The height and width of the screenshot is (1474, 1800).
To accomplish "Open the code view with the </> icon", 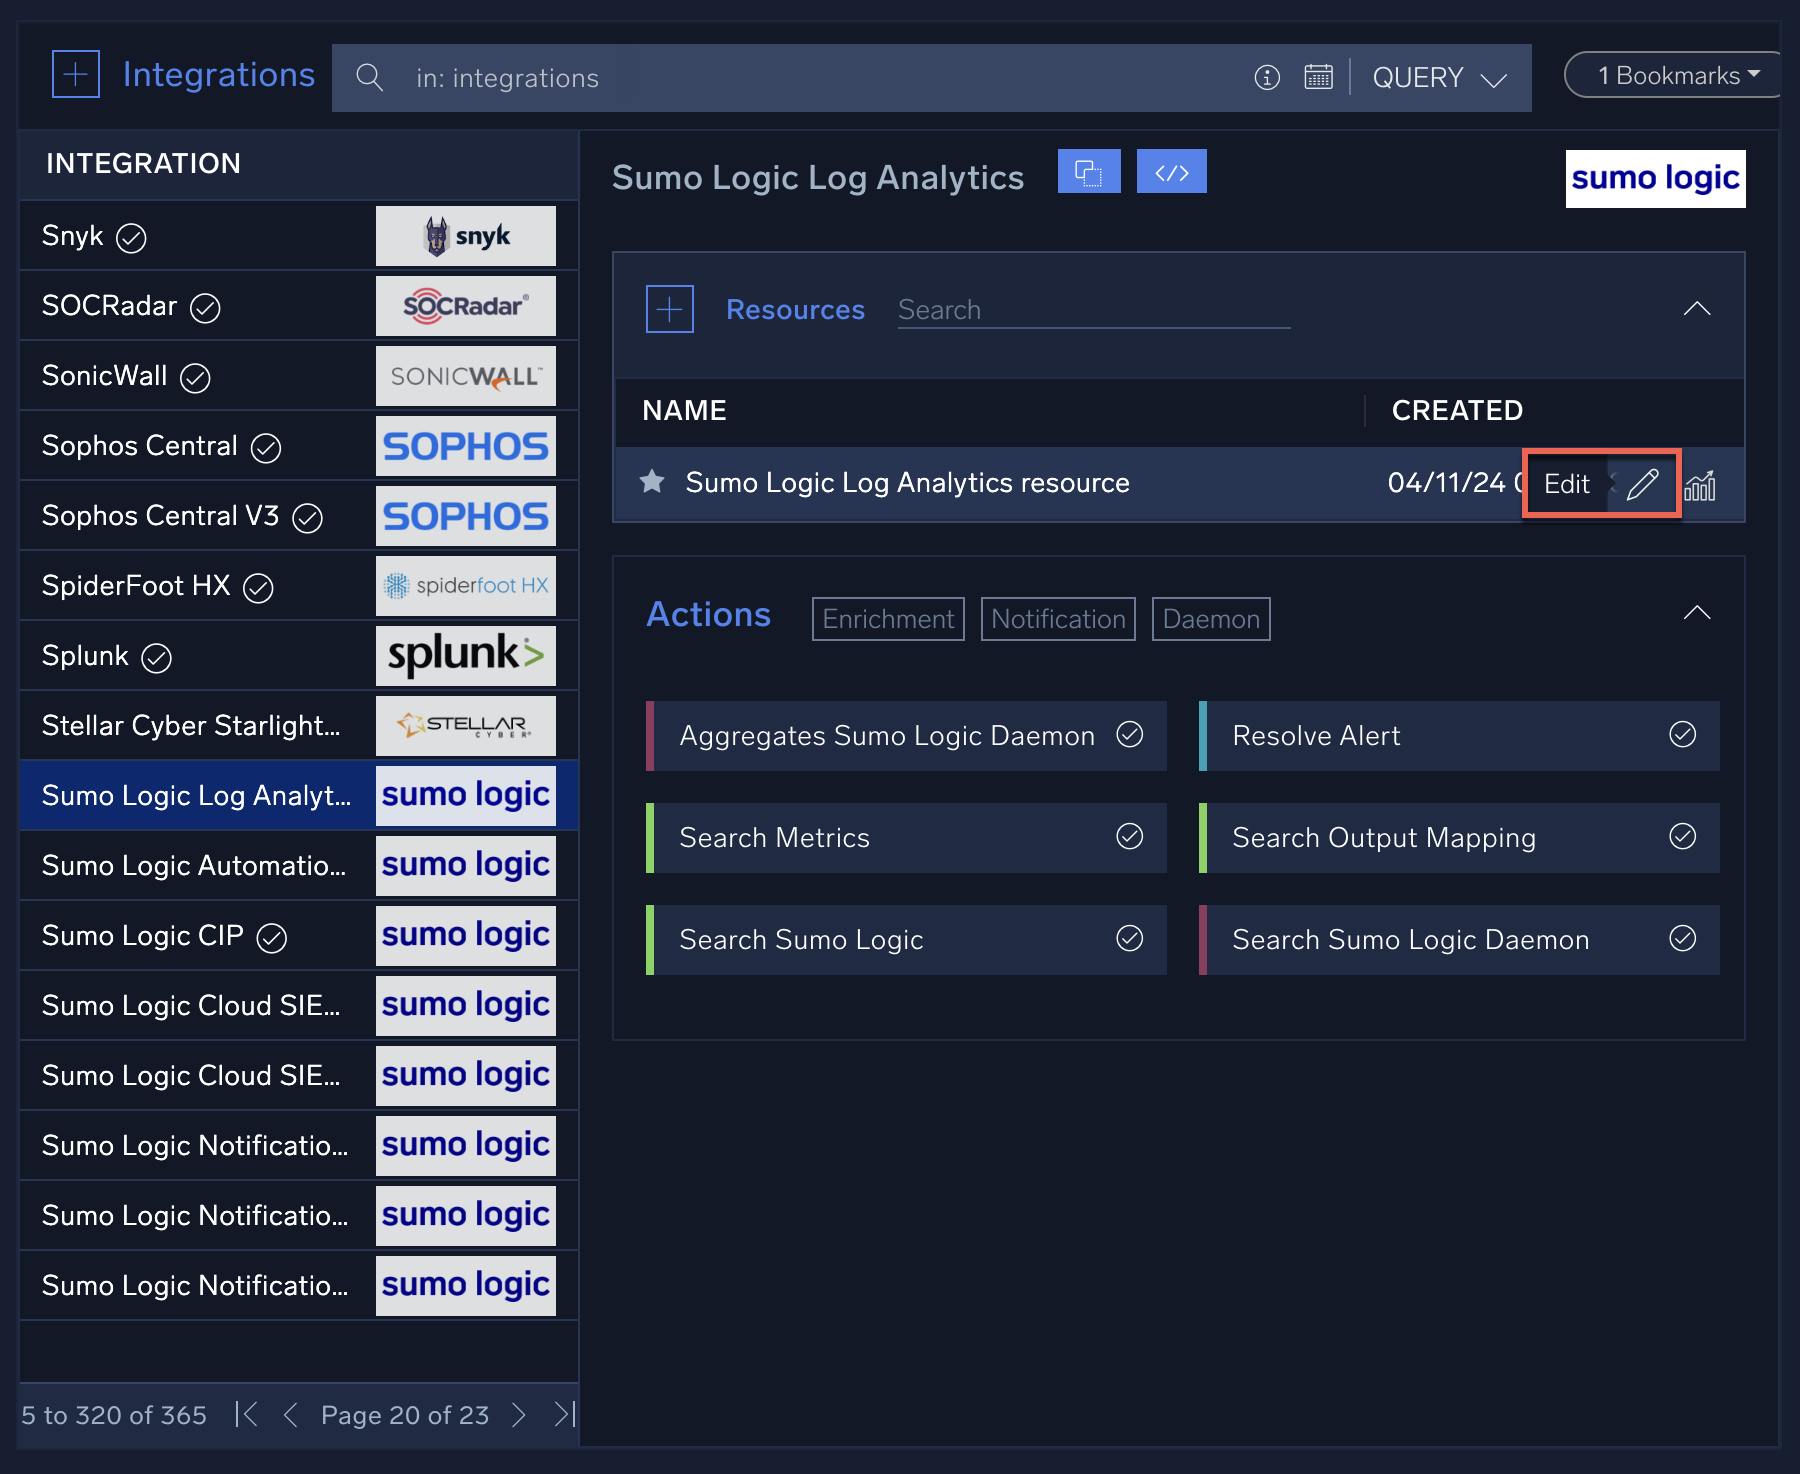I will coord(1171,171).
